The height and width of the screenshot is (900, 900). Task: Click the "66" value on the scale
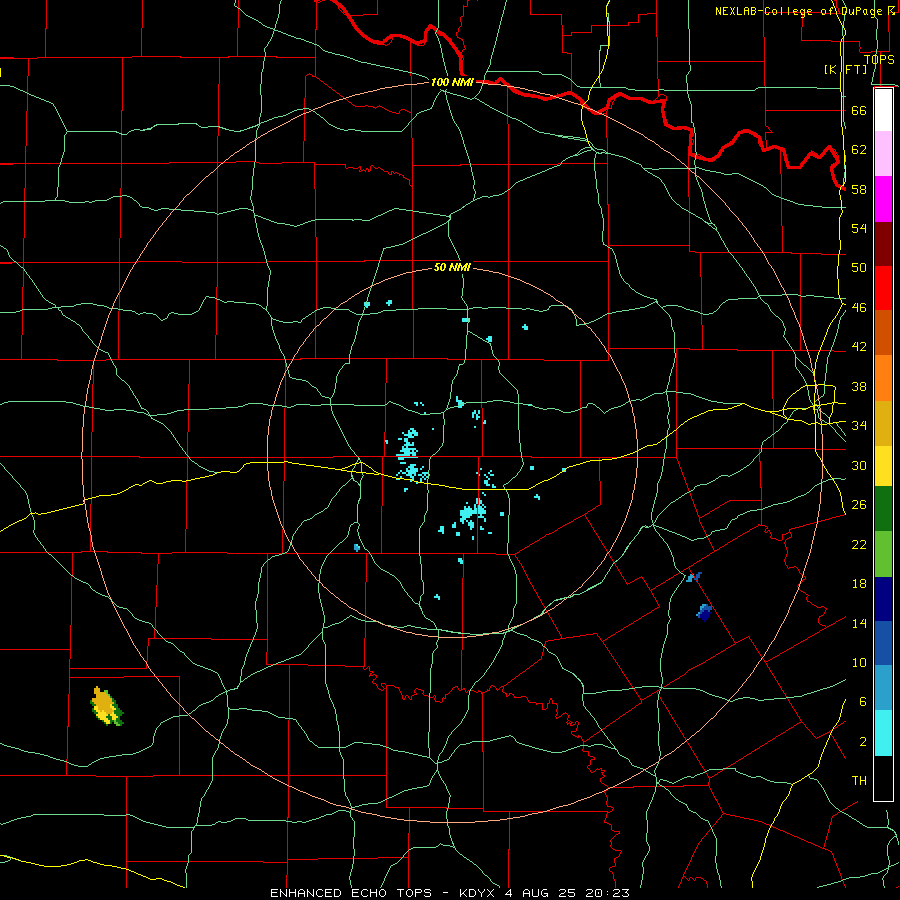pyautogui.click(x=859, y=110)
